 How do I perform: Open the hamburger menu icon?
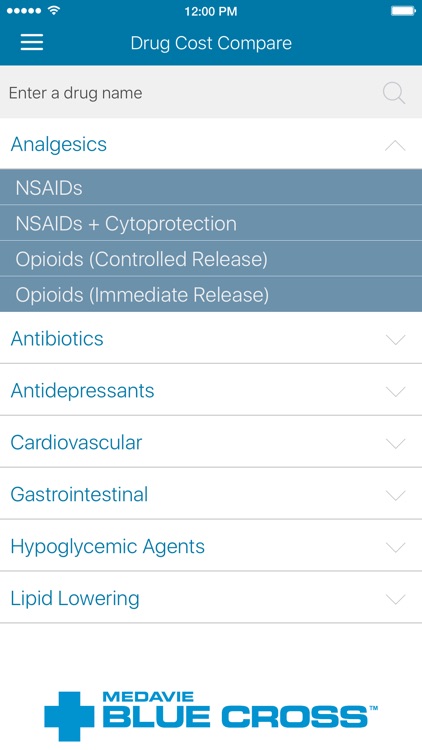tap(32, 43)
